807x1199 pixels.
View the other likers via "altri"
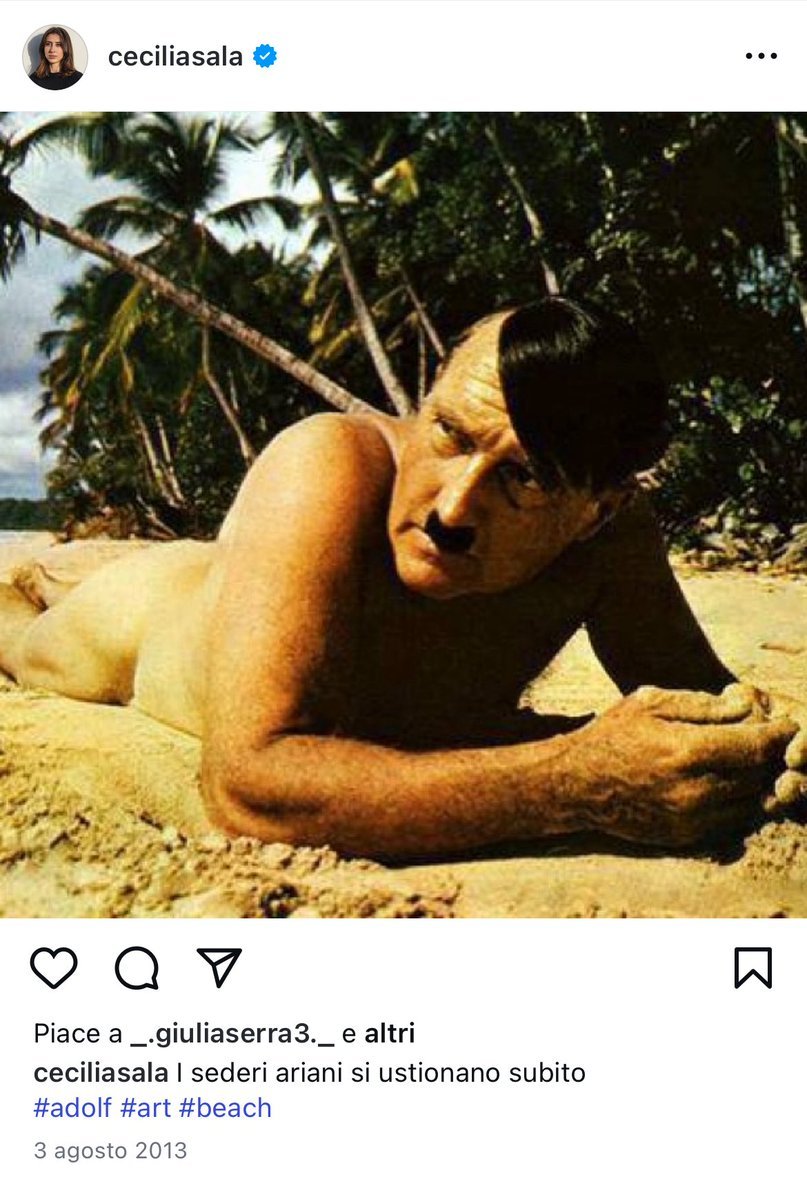pos(389,1034)
